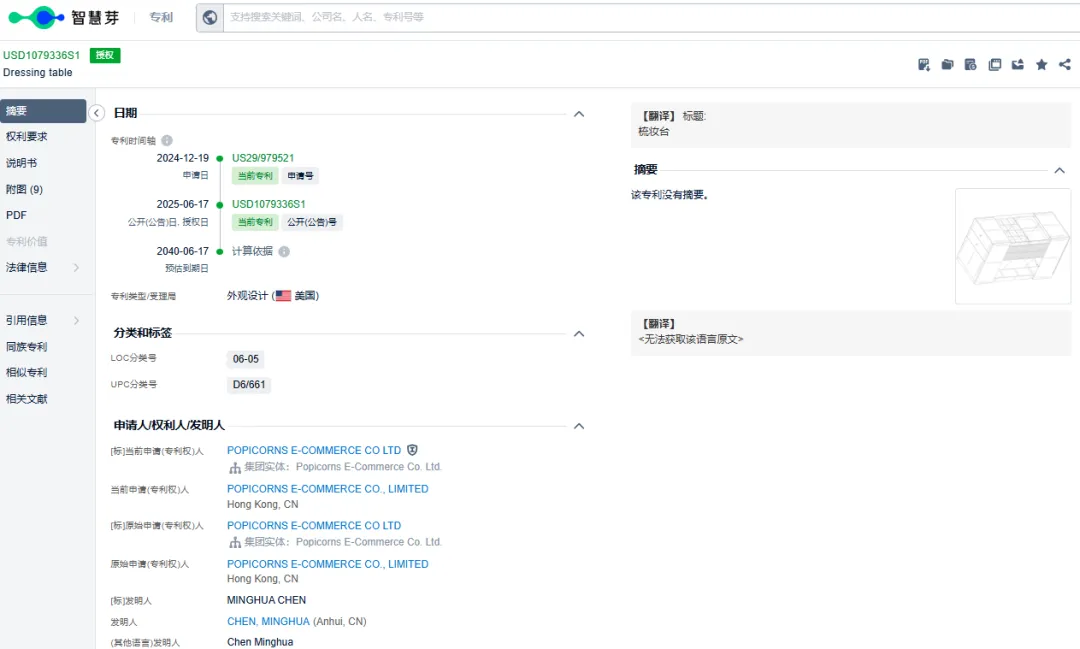
Task: Click group entity icon under current standardized assignee
Action: coord(235,468)
